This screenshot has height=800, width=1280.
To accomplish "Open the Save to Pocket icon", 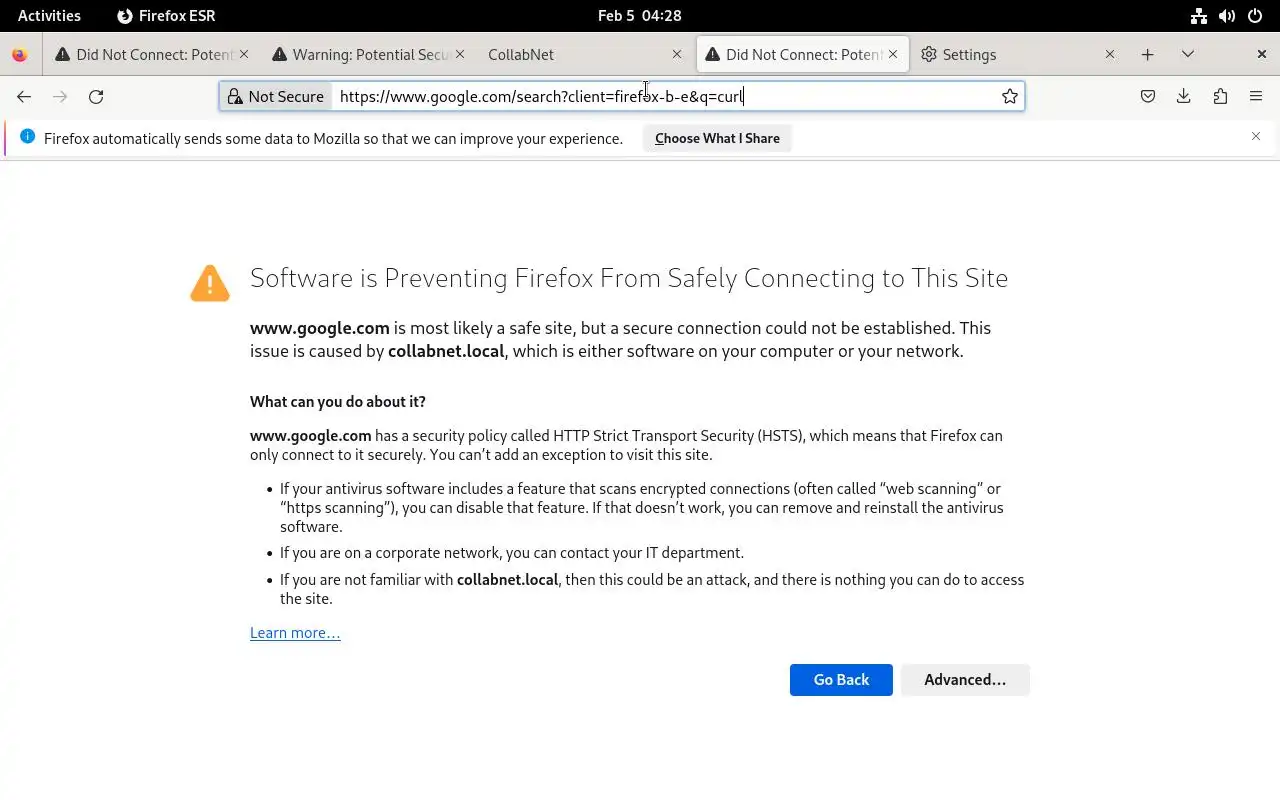I will tap(1148, 97).
